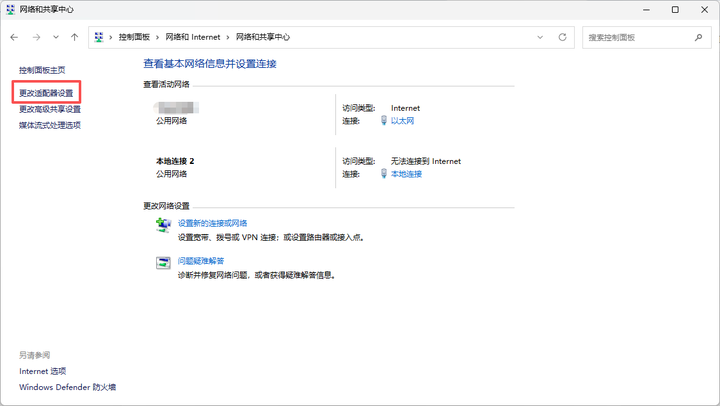Expand chevron after 控制面板 breadcrumb

pyautogui.click(x=157, y=37)
